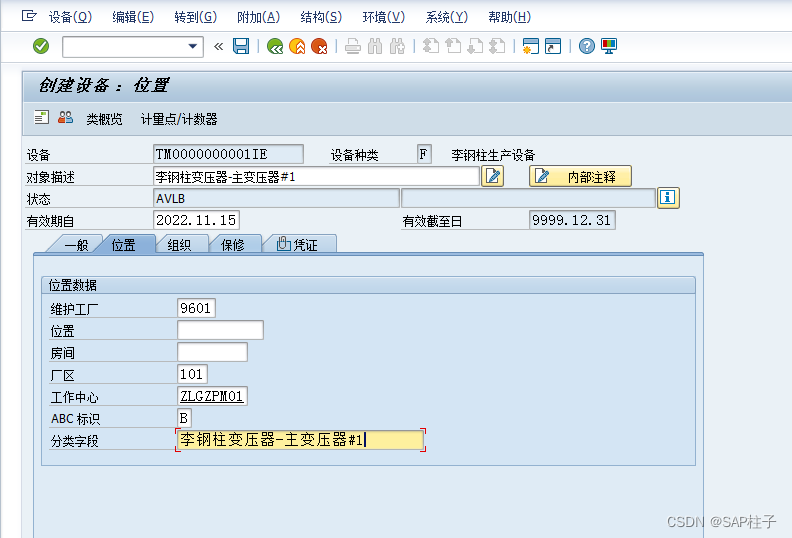
Task: Click the 类概览 button
Action: (x=104, y=119)
